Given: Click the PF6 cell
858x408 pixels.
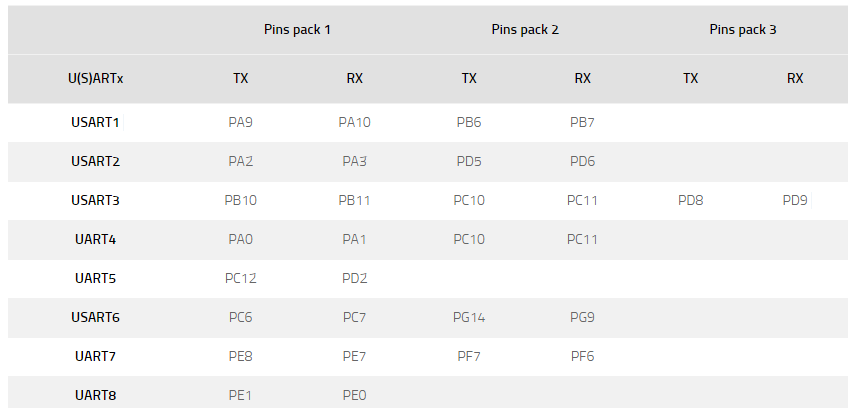Looking at the screenshot, I should pos(583,356).
